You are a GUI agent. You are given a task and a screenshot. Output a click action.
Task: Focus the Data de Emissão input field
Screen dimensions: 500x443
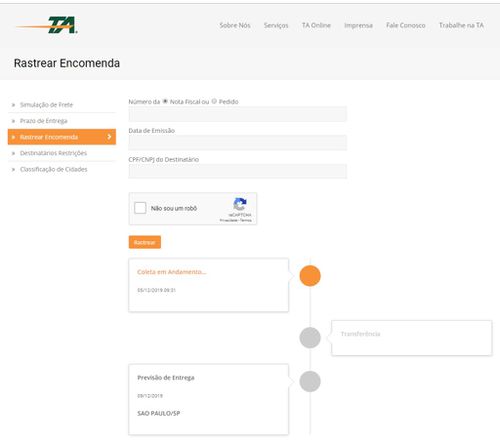click(x=238, y=143)
